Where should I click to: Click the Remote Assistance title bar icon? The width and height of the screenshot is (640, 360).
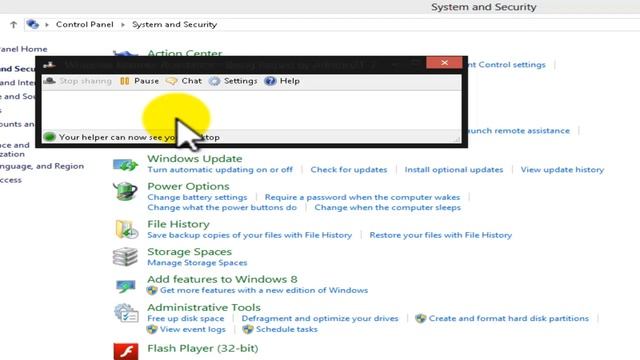pyautogui.click(x=49, y=64)
